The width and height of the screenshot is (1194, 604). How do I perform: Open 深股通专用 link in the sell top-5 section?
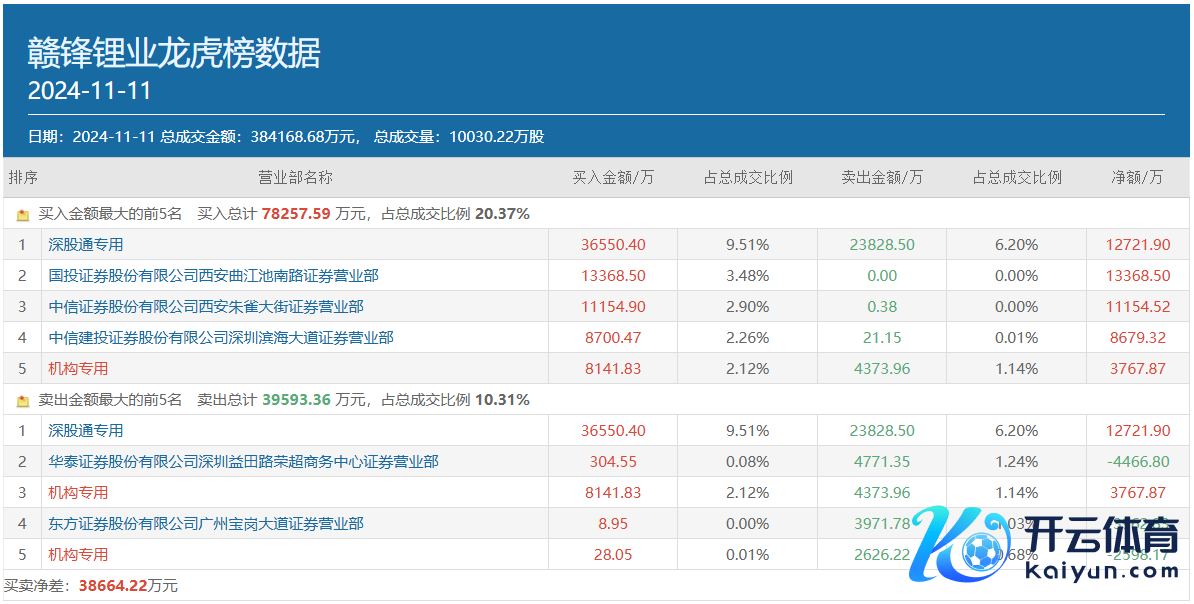(85, 431)
